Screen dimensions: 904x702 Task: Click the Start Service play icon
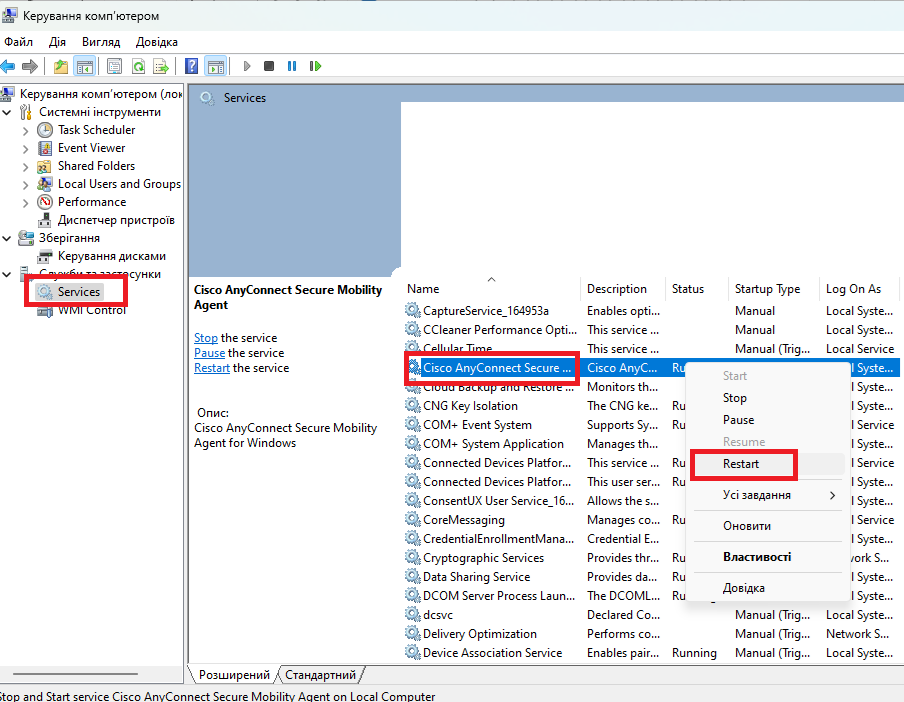coord(247,66)
